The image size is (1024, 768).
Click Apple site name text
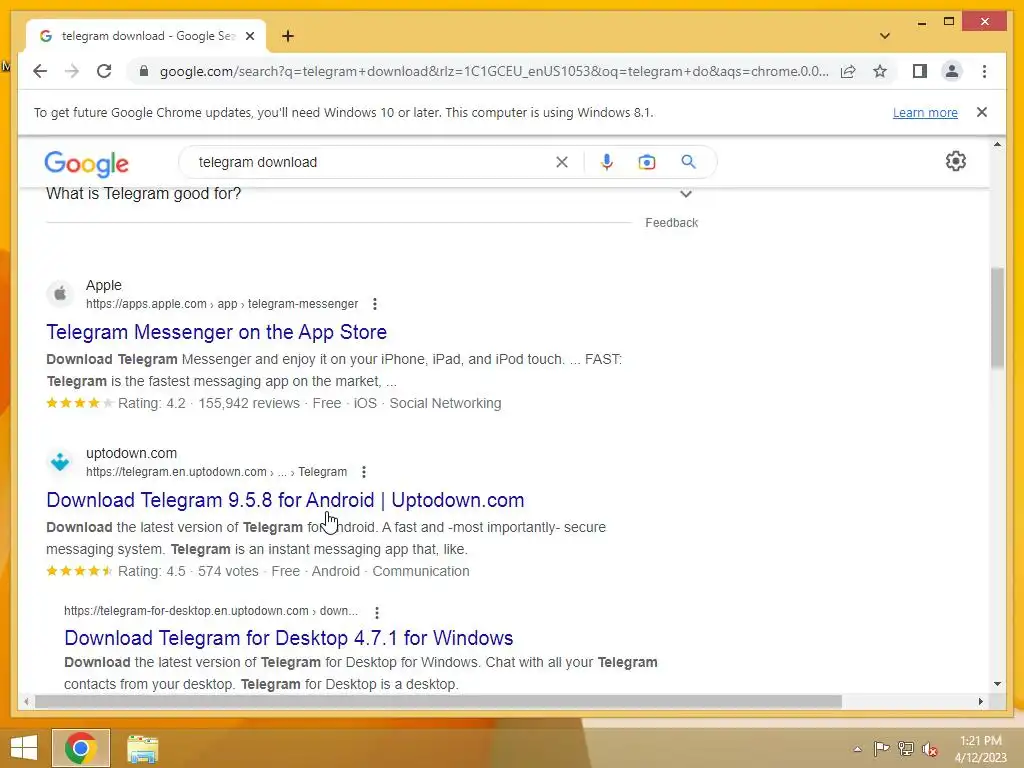[103, 285]
